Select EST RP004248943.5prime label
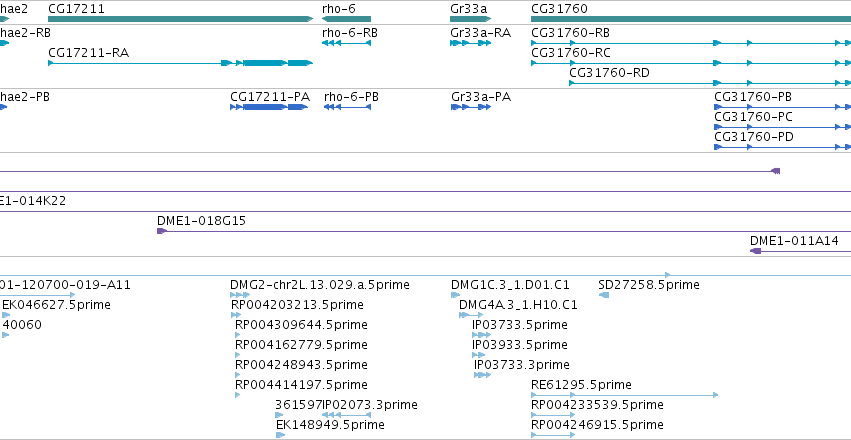This screenshot has width=851, height=440. (301, 365)
